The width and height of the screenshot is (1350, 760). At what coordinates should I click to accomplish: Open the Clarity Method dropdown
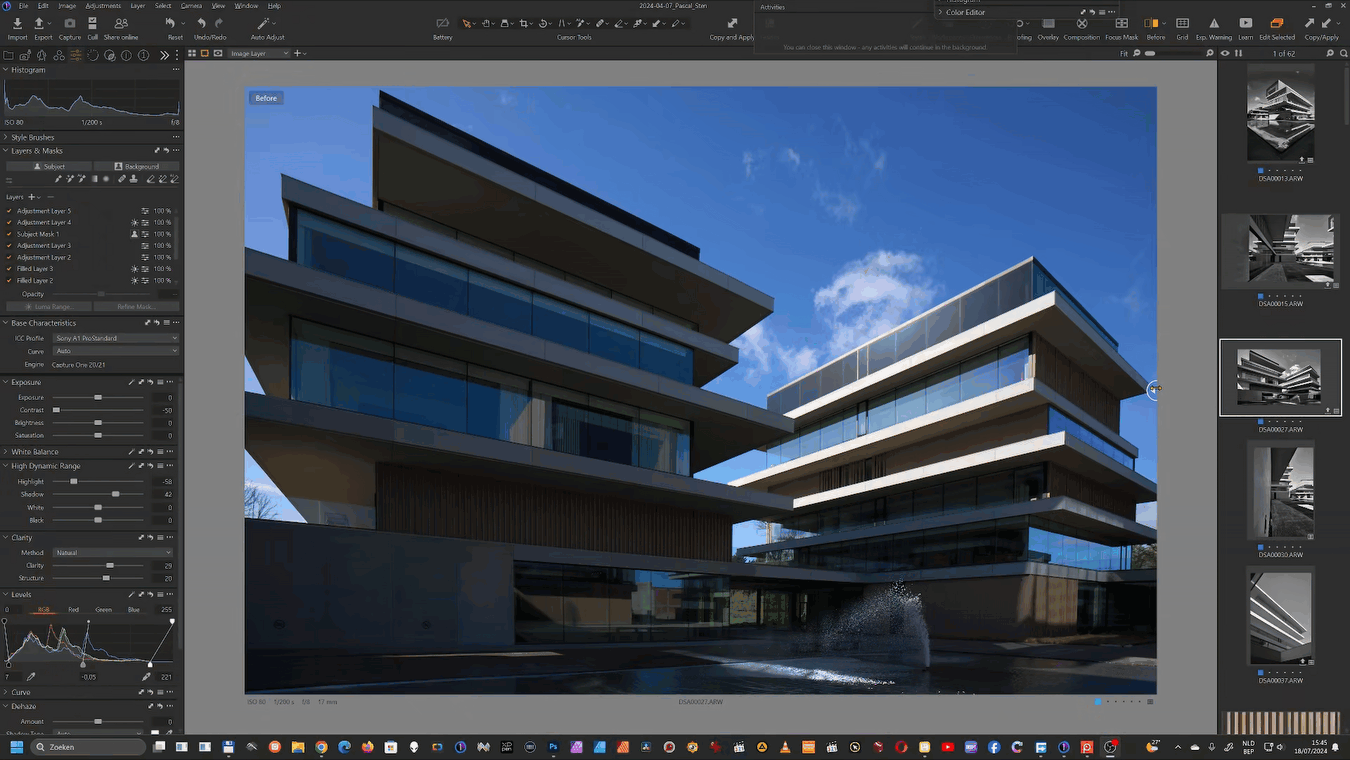[112, 552]
